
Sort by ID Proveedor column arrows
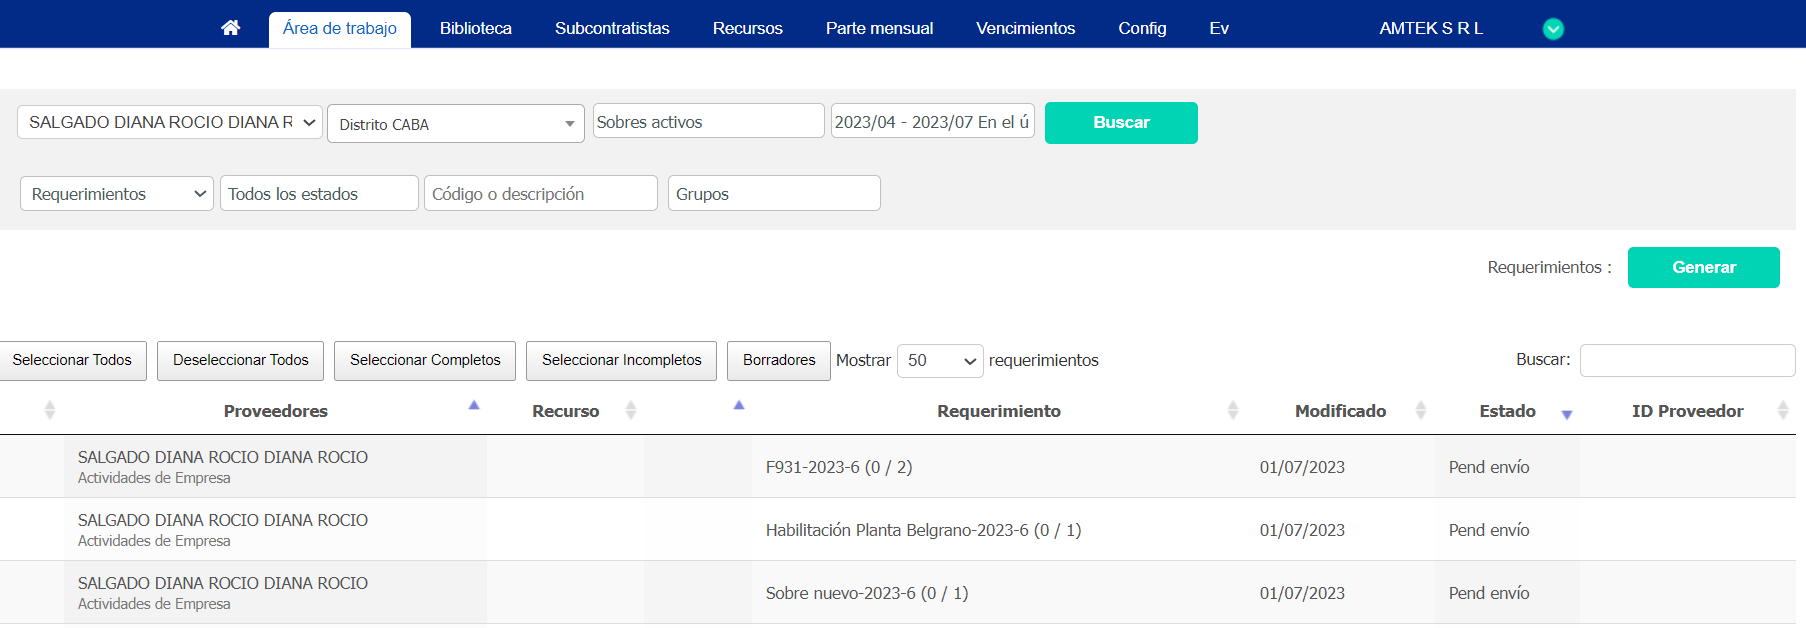(1783, 410)
